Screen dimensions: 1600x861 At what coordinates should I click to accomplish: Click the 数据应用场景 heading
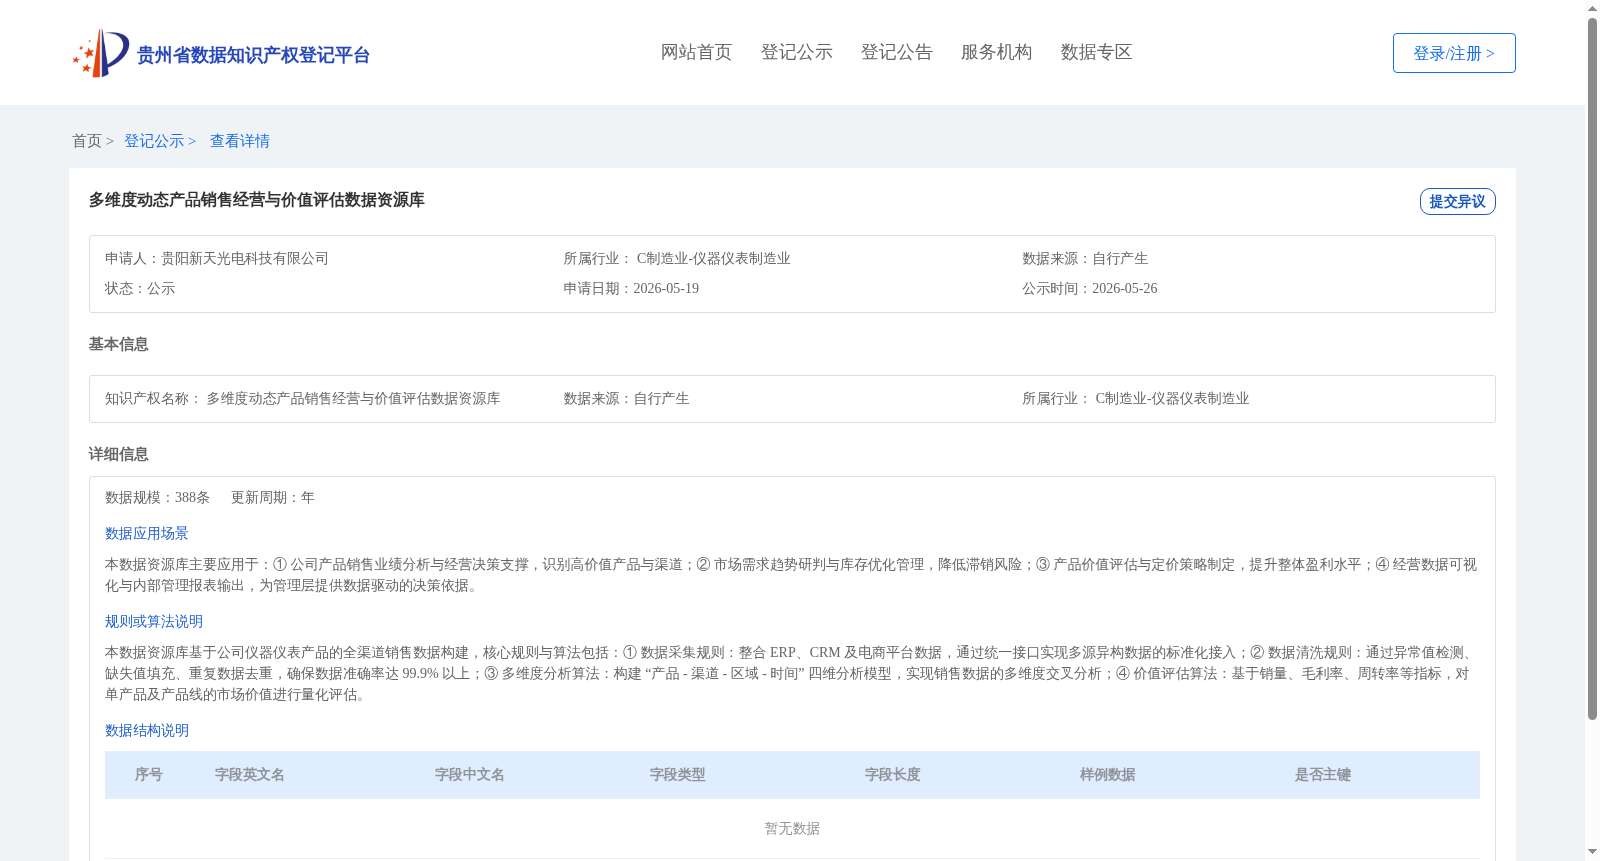[x=147, y=533]
